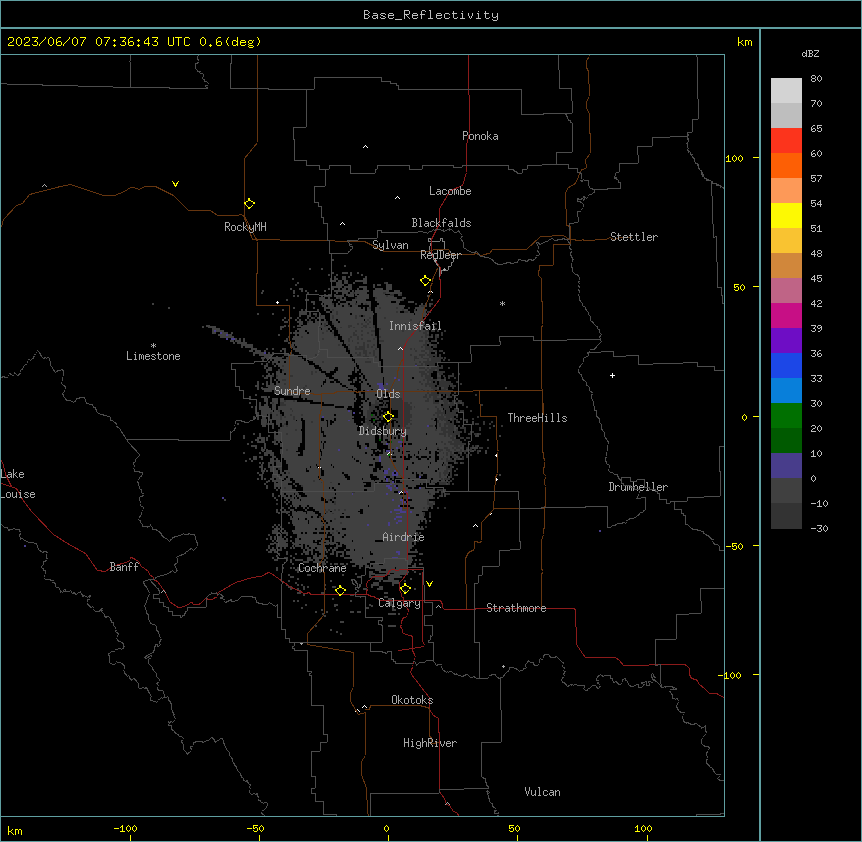Select the salmon 57–54 dBZ legend swatch

[x=786, y=190]
